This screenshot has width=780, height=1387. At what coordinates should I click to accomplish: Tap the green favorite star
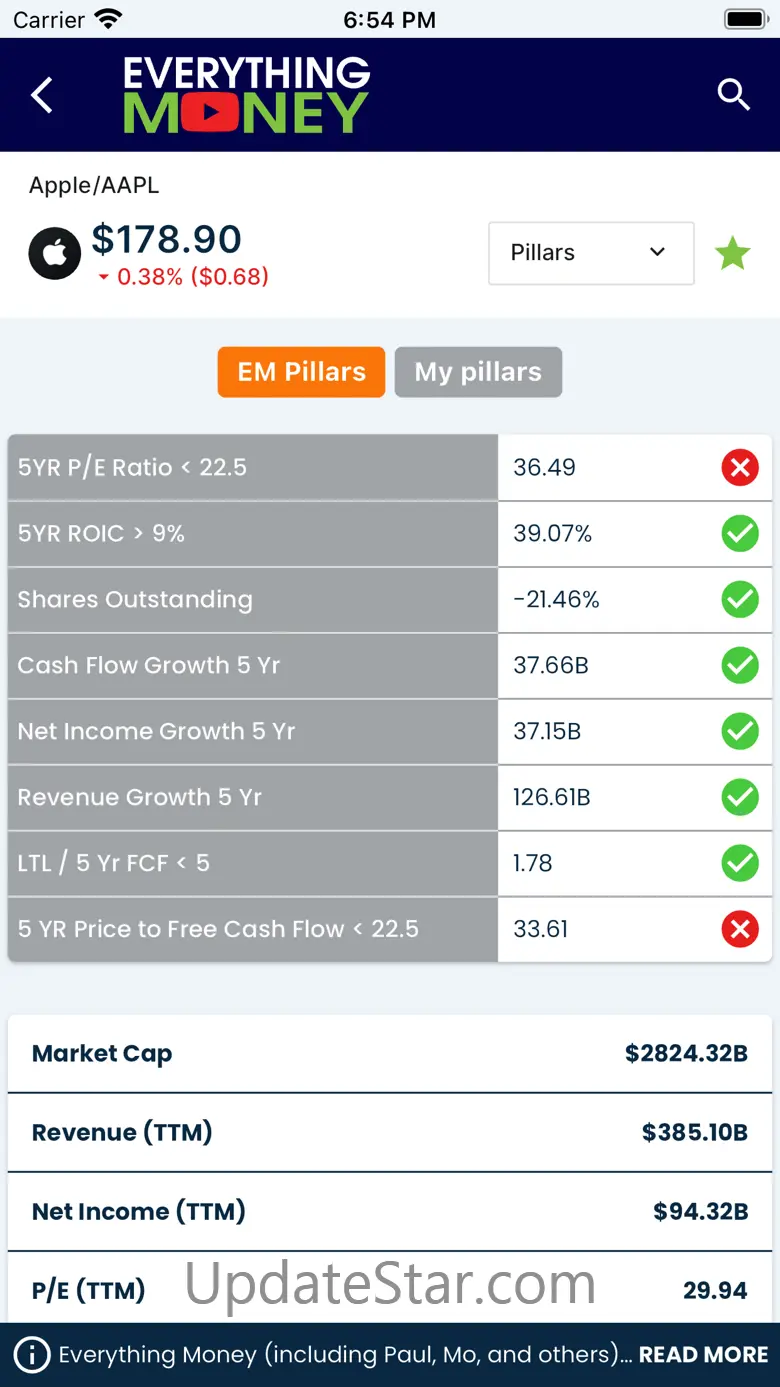point(733,253)
